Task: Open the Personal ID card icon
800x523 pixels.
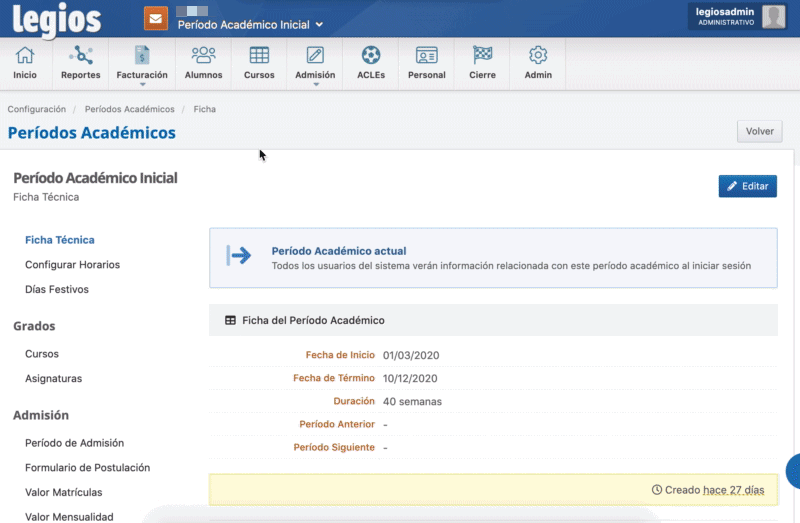Action: pos(427,56)
